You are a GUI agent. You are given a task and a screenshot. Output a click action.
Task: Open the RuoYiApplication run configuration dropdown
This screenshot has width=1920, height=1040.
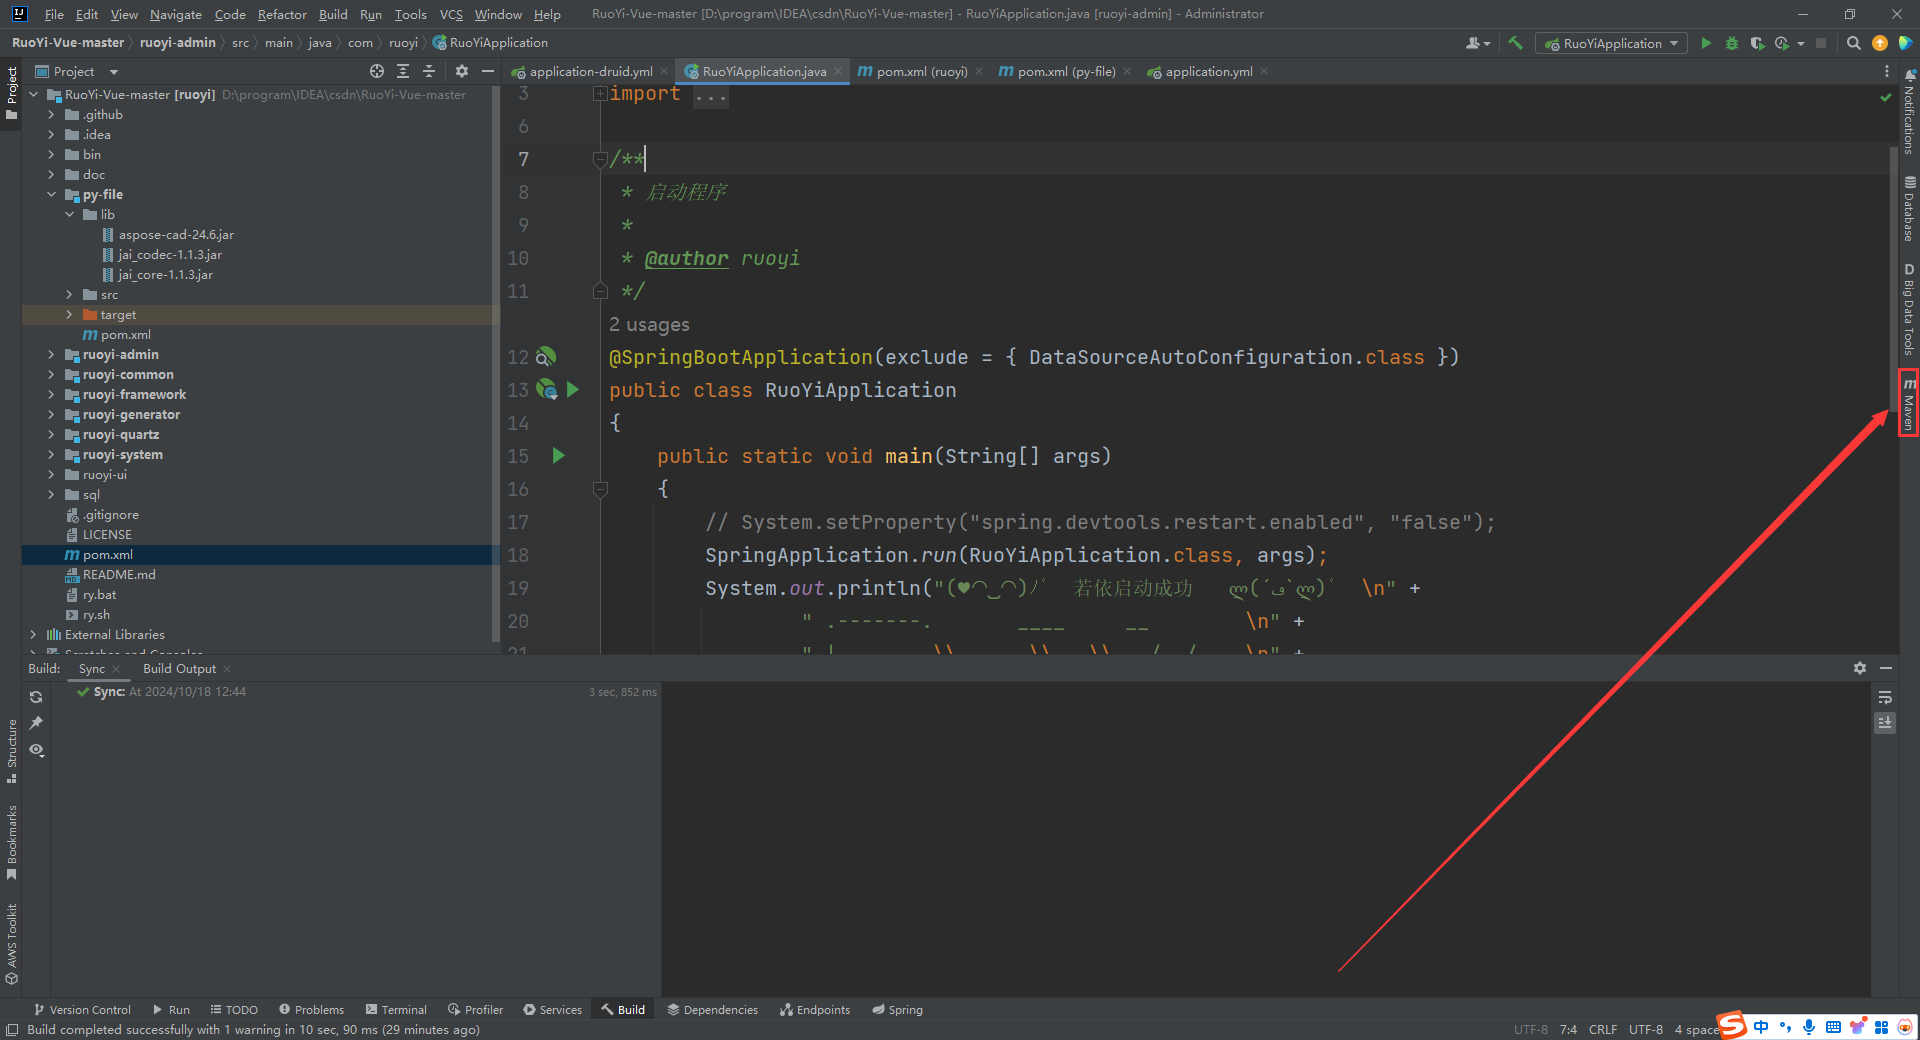click(1611, 43)
